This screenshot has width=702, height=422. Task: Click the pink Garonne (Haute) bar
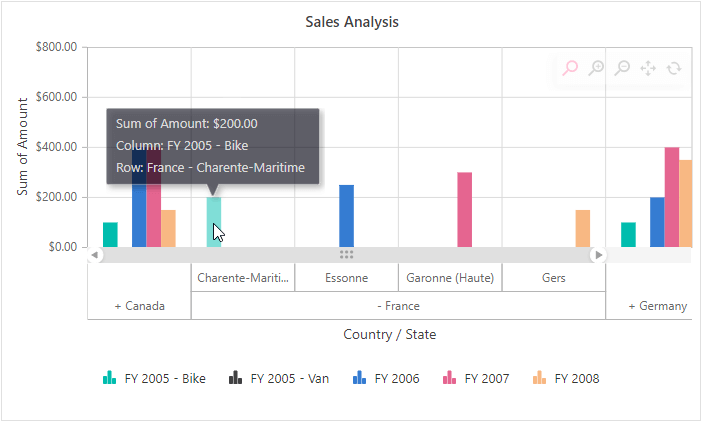[465, 209]
